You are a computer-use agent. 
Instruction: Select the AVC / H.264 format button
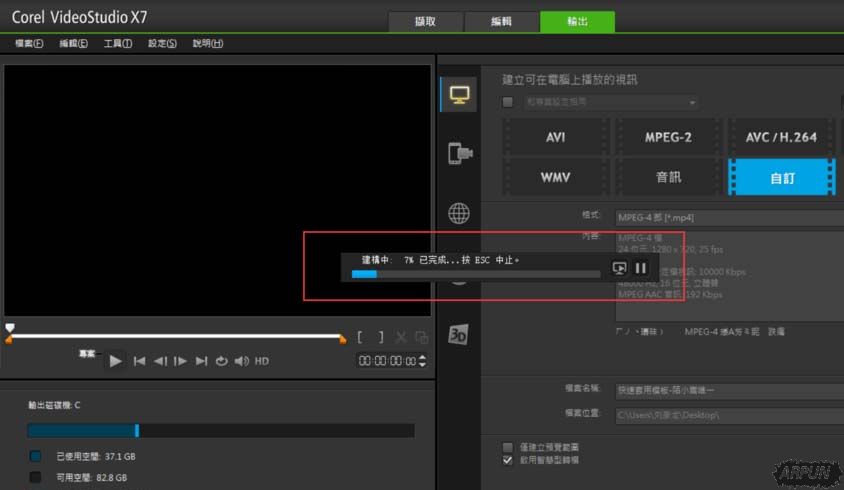pyautogui.click(x=781, y=137)
